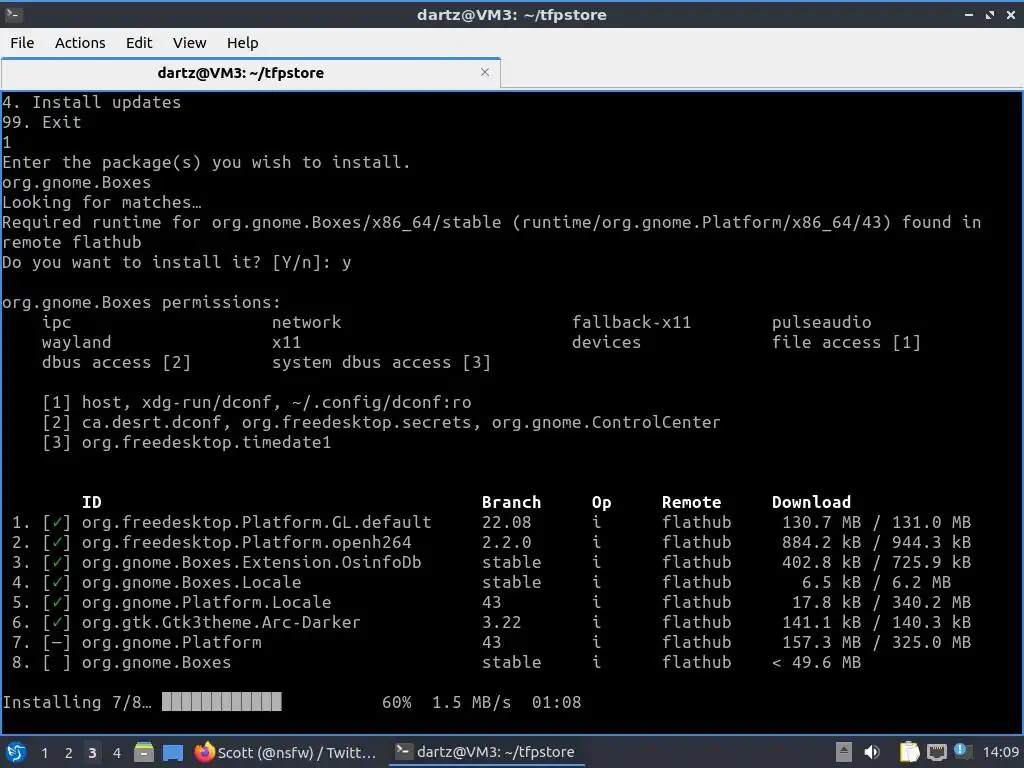This screenshot has height=768, width=1024.
Task: Open the file manager from taskbar
Action: [144, 752]
